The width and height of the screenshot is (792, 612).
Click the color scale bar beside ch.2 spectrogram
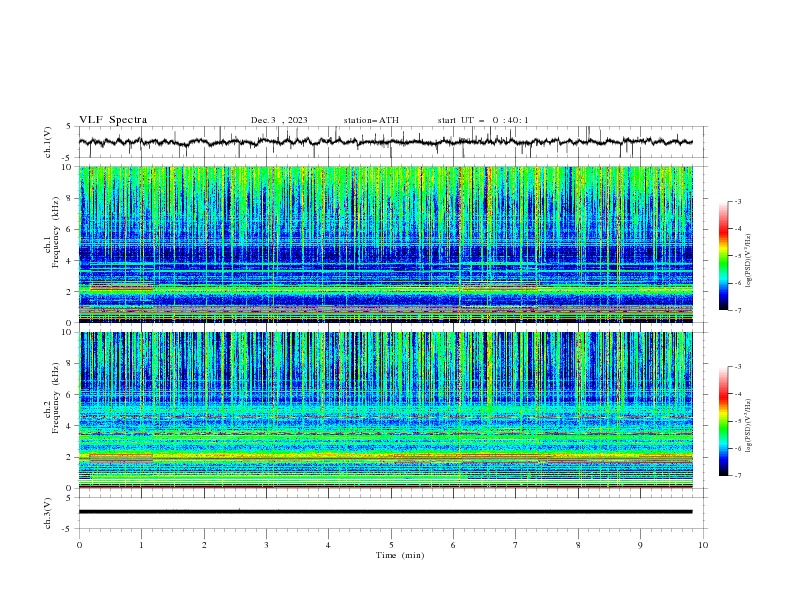point(723,421)
